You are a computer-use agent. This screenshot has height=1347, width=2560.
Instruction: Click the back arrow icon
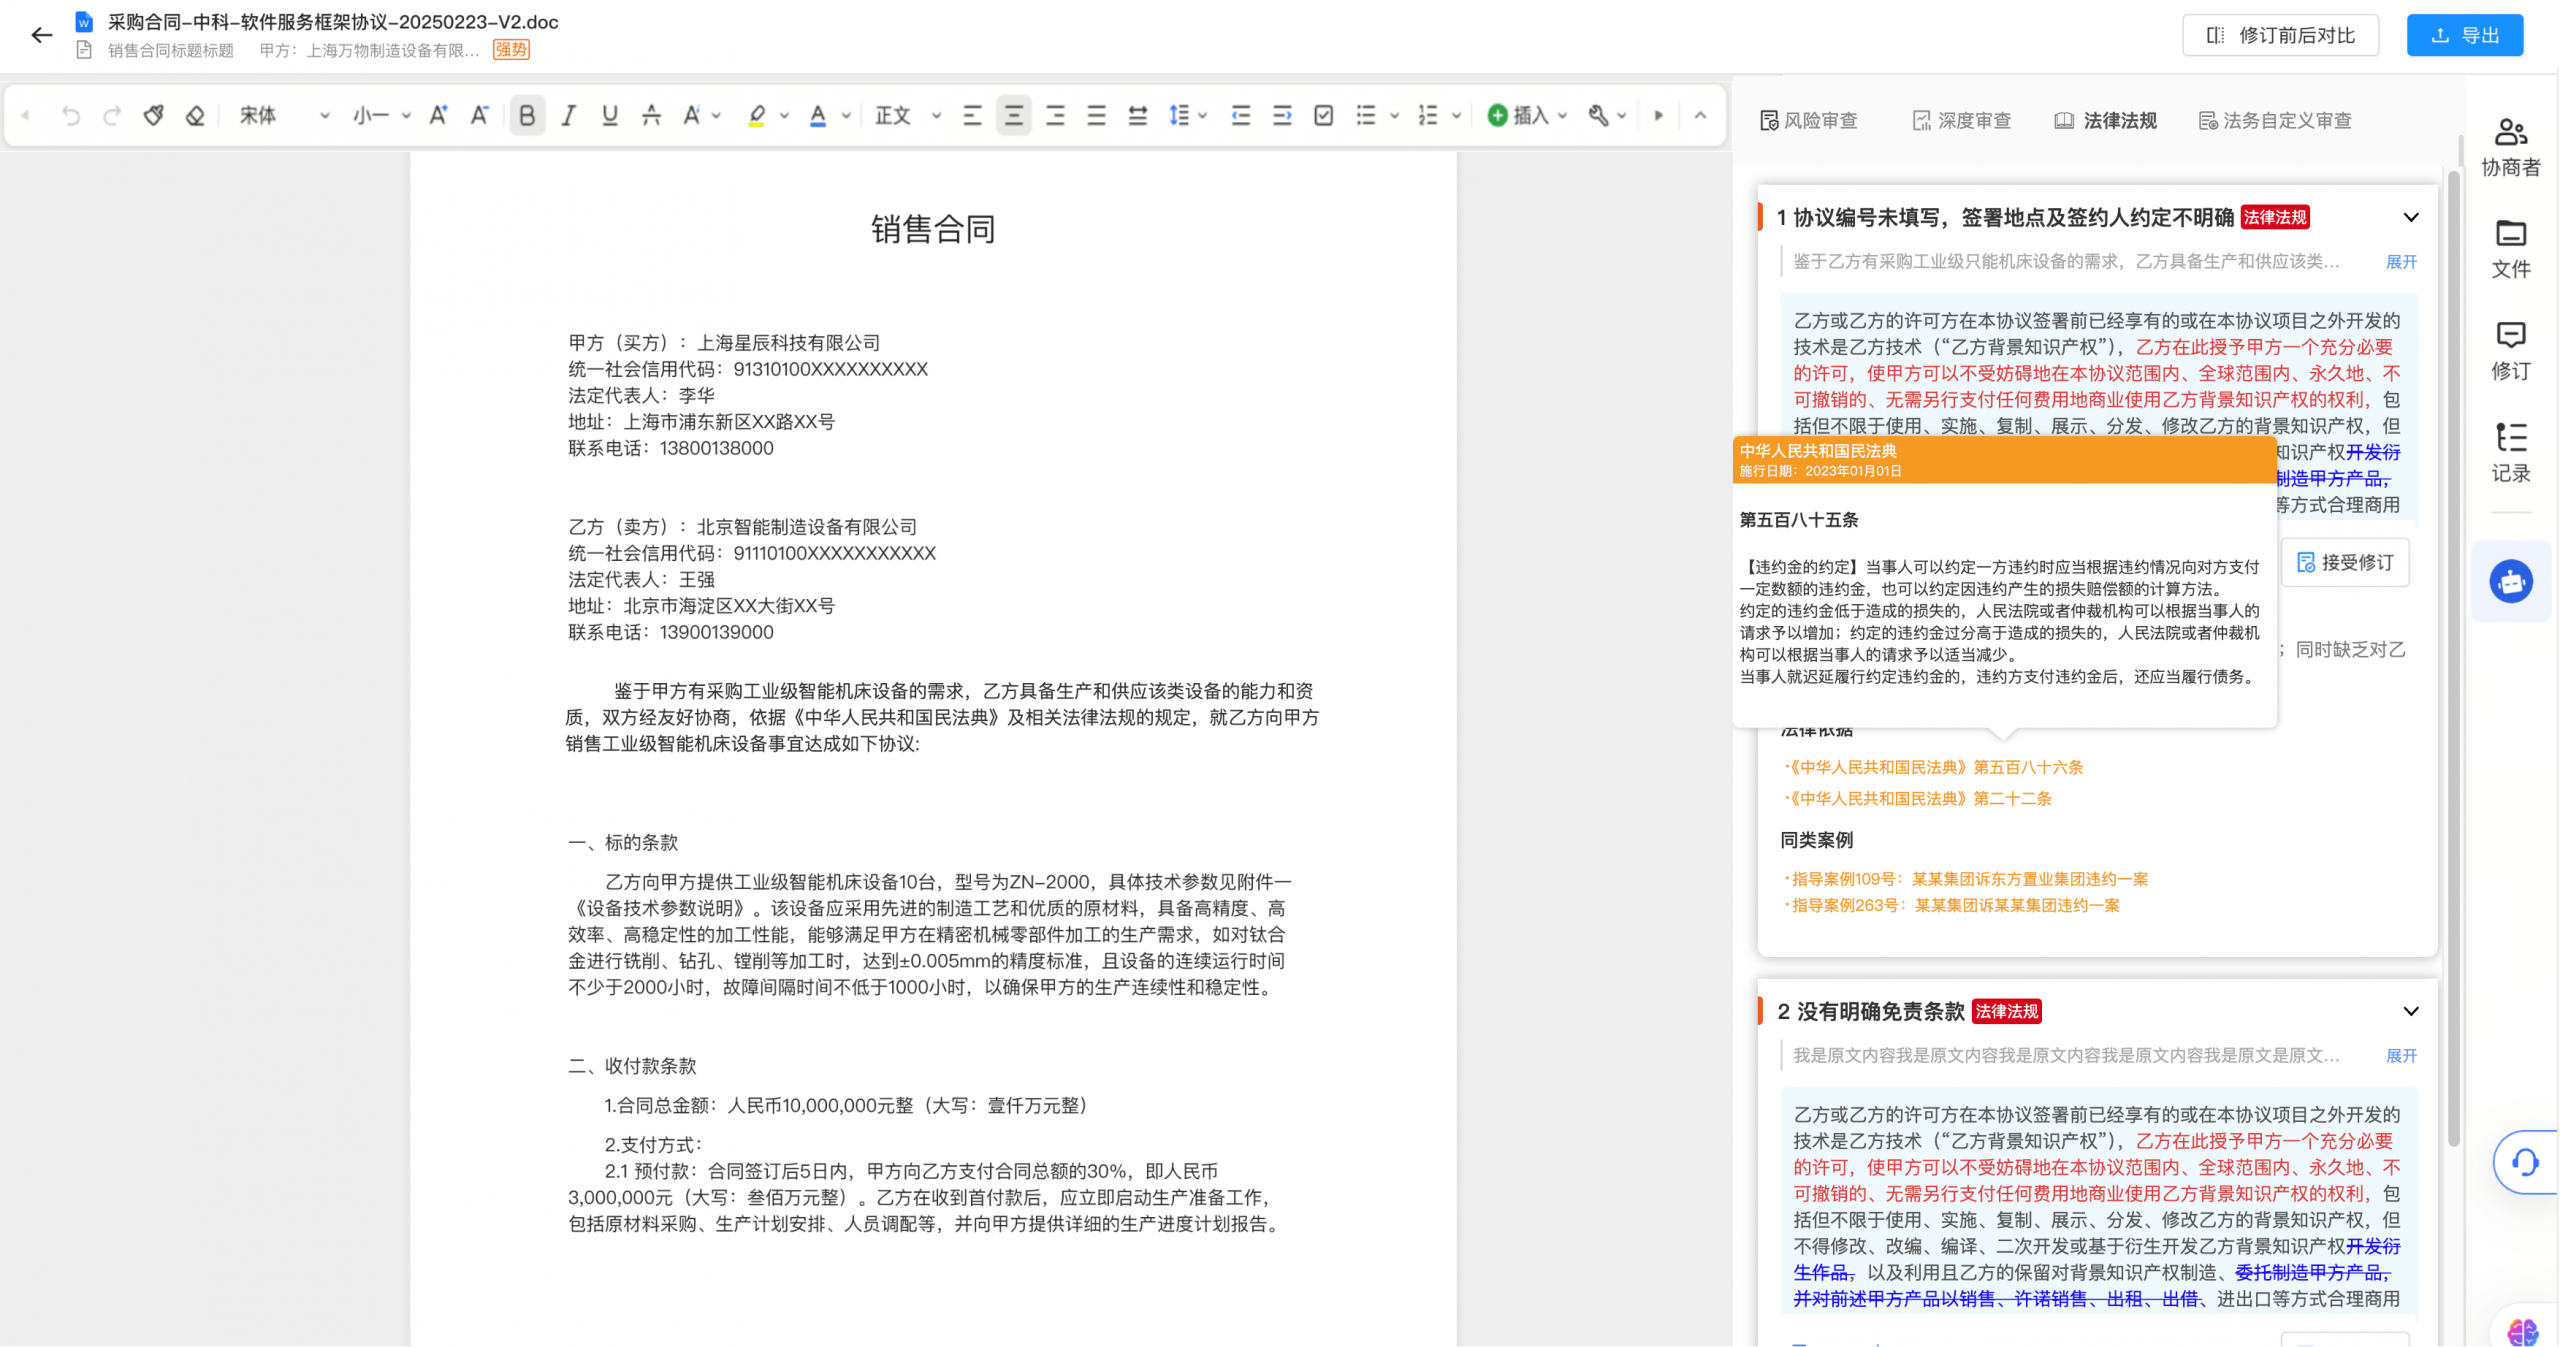[x=41, y=36]
